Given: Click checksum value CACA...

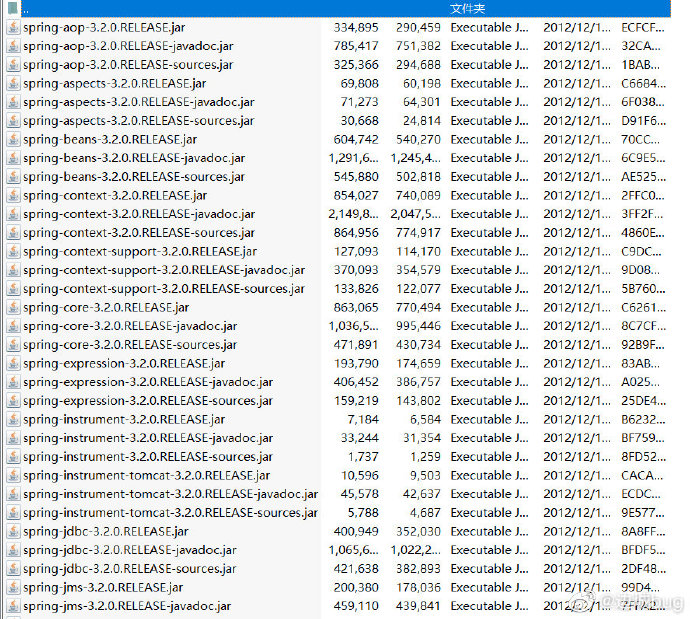Looking at the screenshot, I should [642, 476].
